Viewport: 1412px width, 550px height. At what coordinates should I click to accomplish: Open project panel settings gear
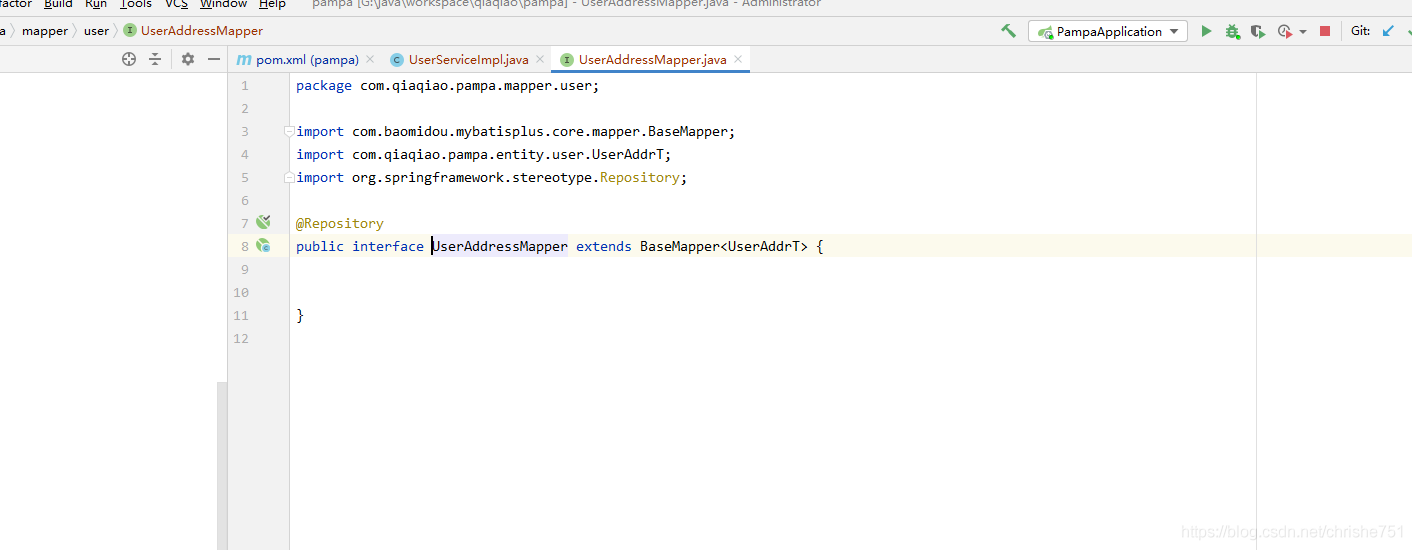click(x=188, y=59)
